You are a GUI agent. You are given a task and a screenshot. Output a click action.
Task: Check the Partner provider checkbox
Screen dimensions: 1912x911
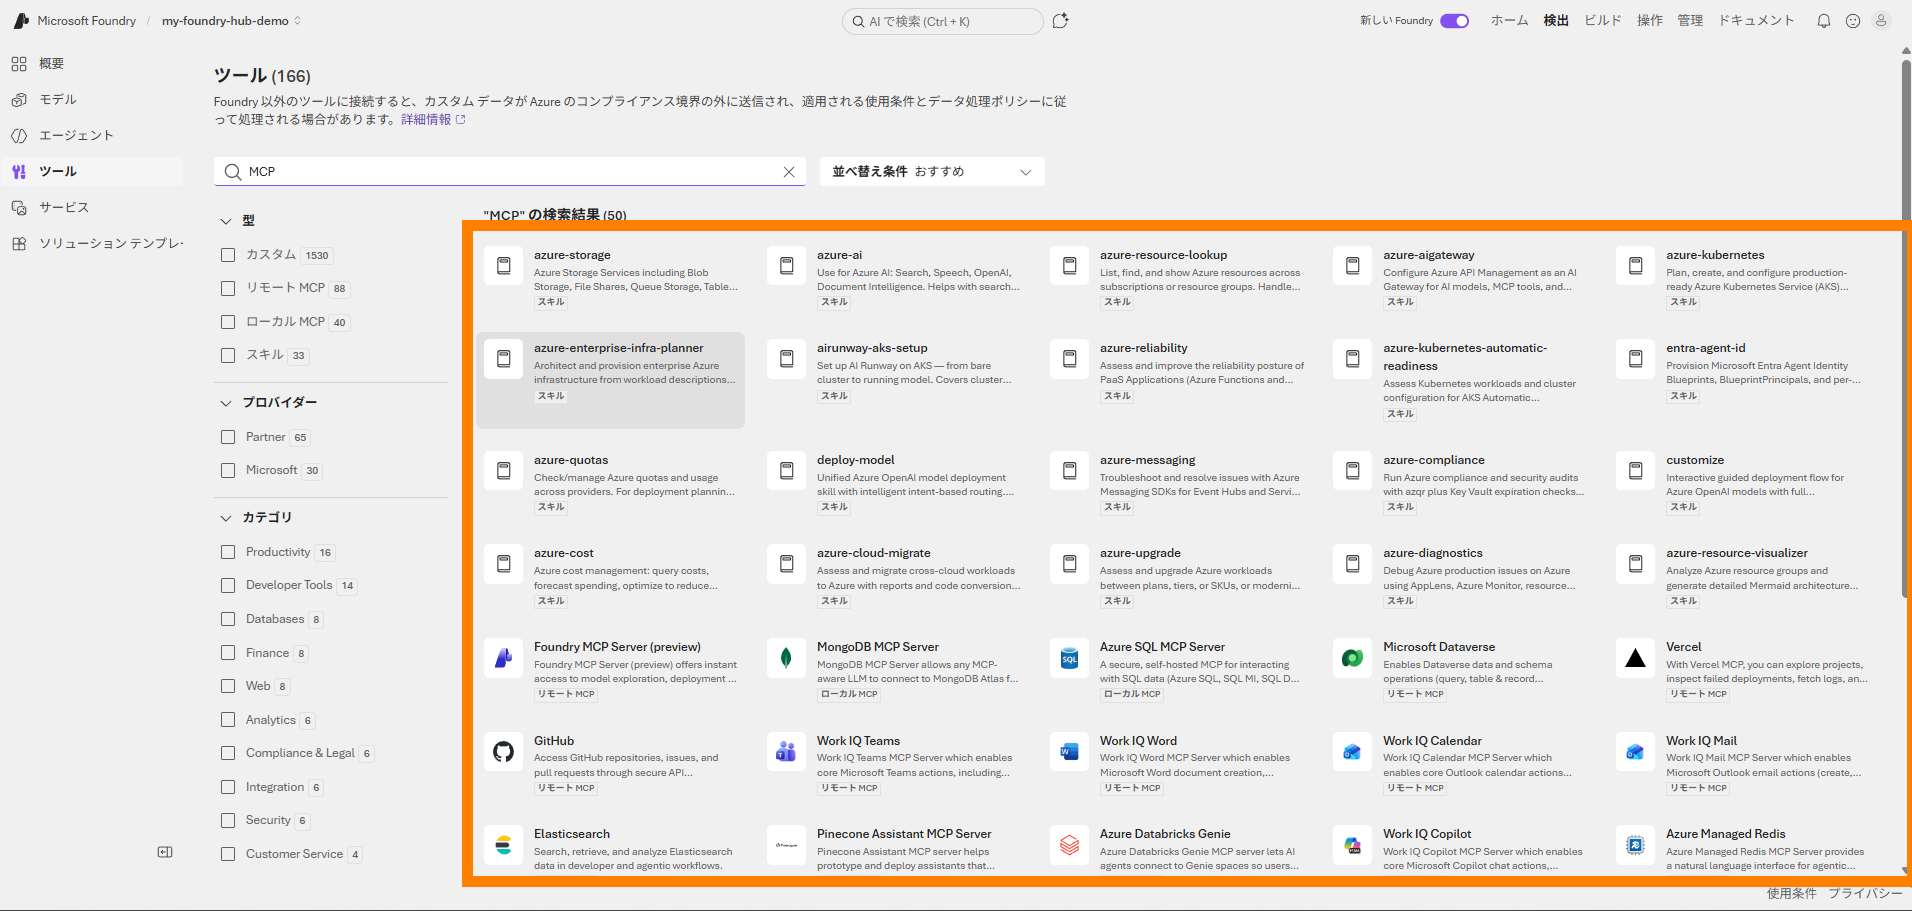228,437
